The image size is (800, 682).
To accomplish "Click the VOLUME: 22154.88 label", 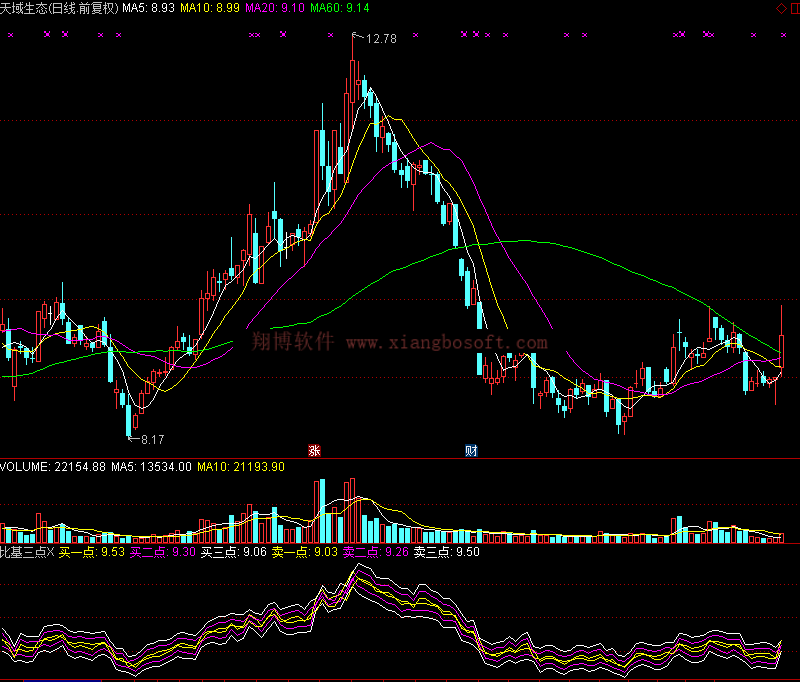I will point(53,467).
